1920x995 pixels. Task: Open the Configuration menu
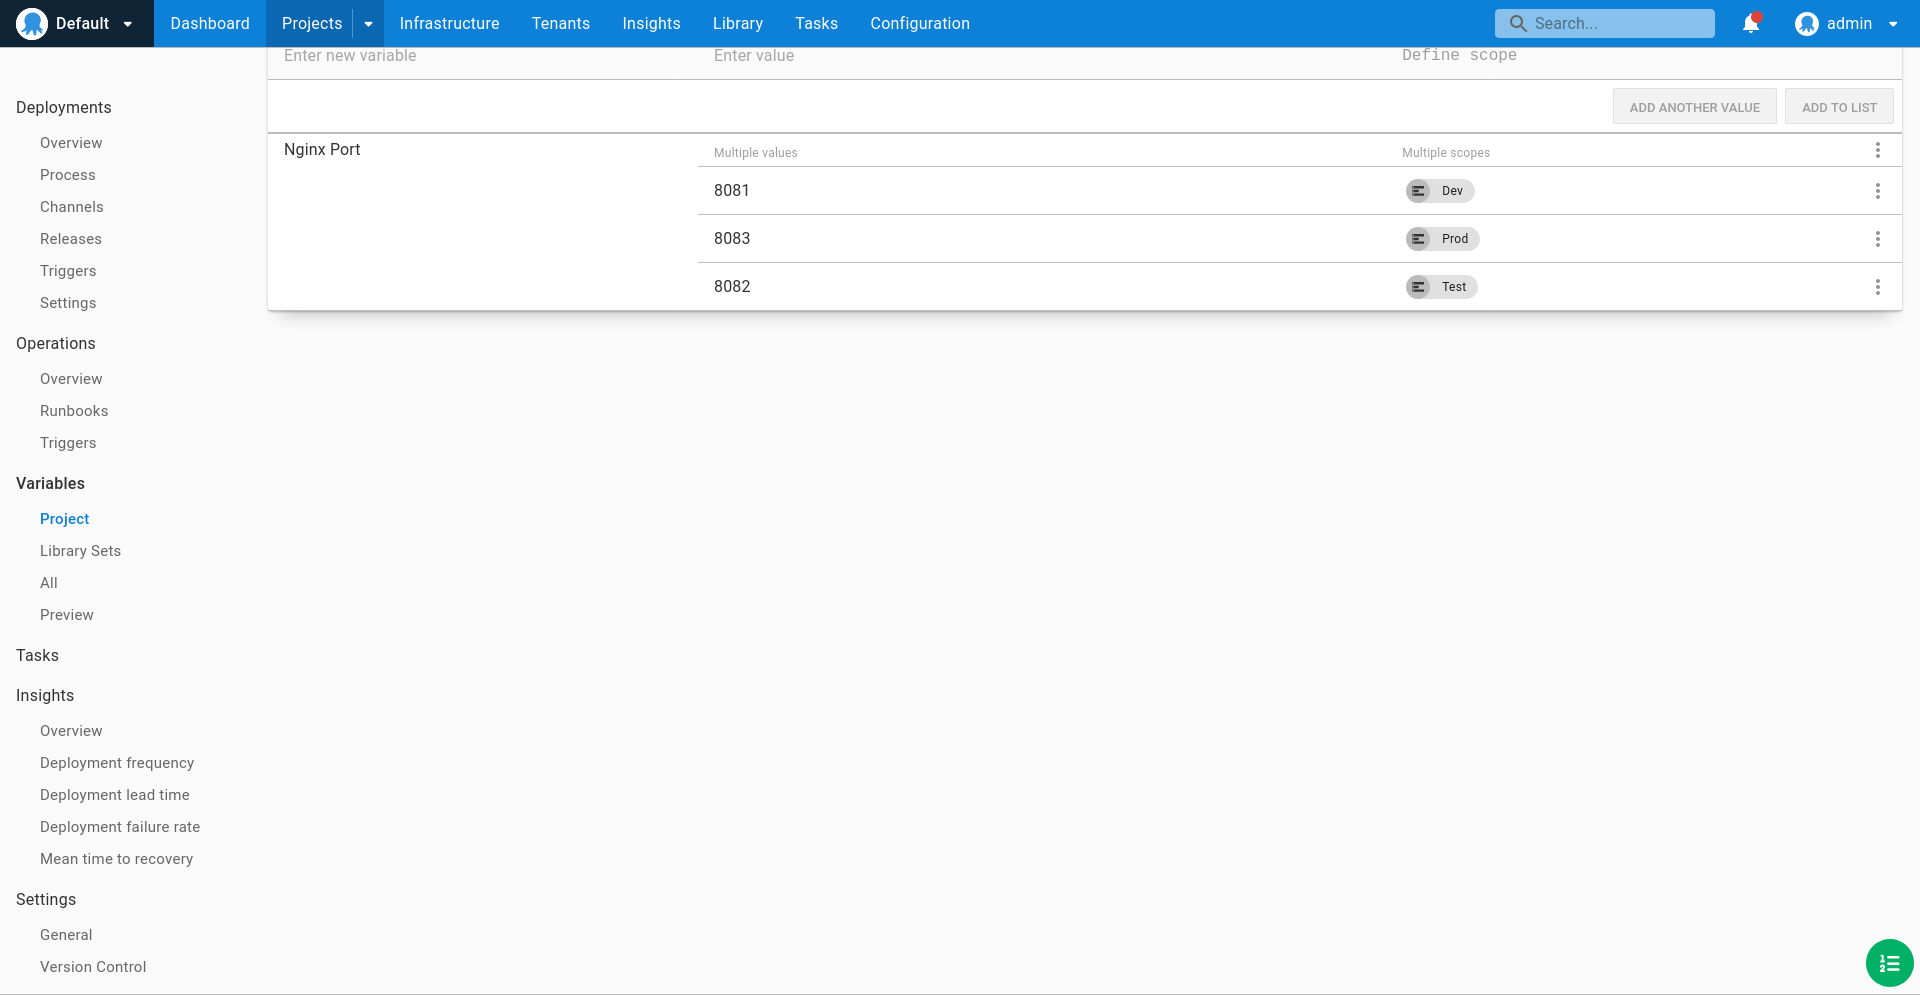pos(920,23)
